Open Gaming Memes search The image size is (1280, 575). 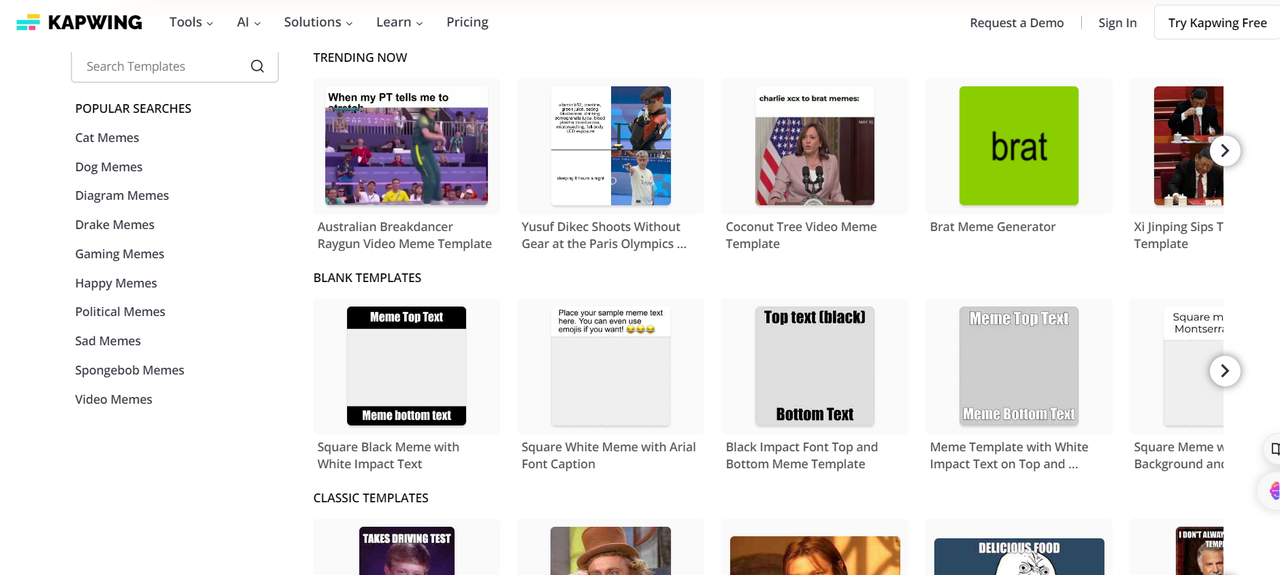pyautogui.click(x=120, y=254)
